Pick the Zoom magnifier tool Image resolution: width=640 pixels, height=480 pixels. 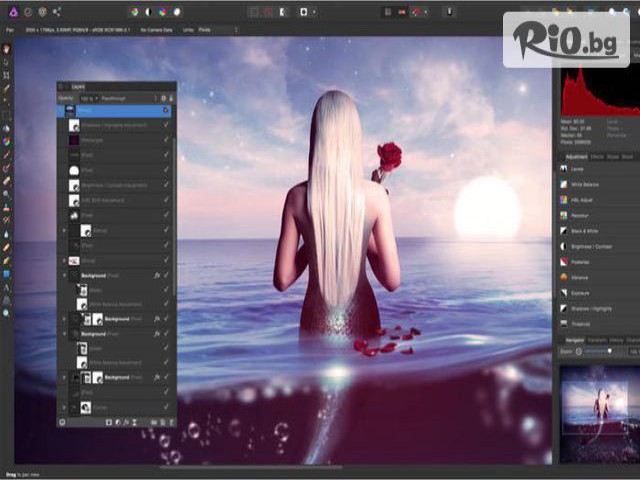pyautogui.click(x=7, y=313)
